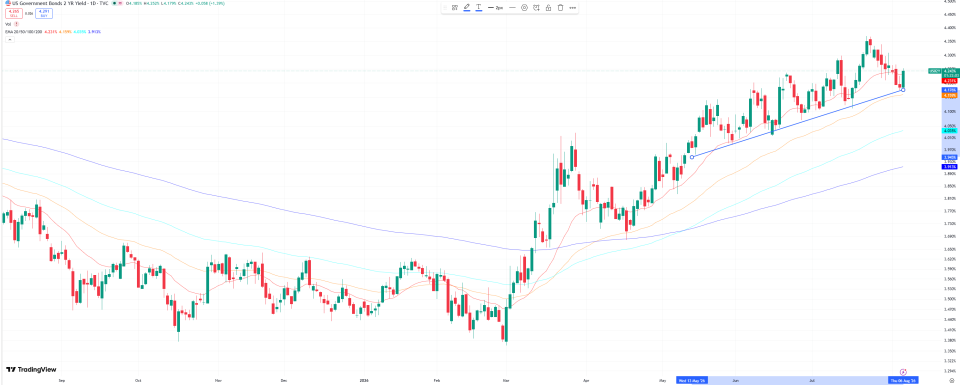Click the cyan EMA 100 price label
The width and height of the screenshot is (960, 385).
[x=950, y=131]
